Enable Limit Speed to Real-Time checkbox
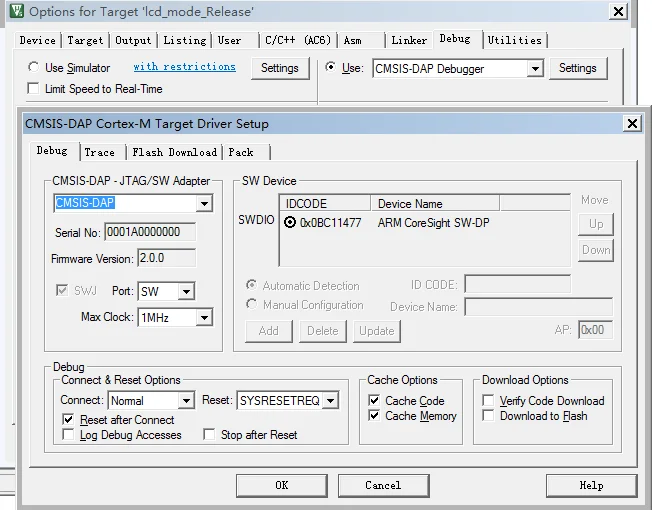 [x=33, y=88]
